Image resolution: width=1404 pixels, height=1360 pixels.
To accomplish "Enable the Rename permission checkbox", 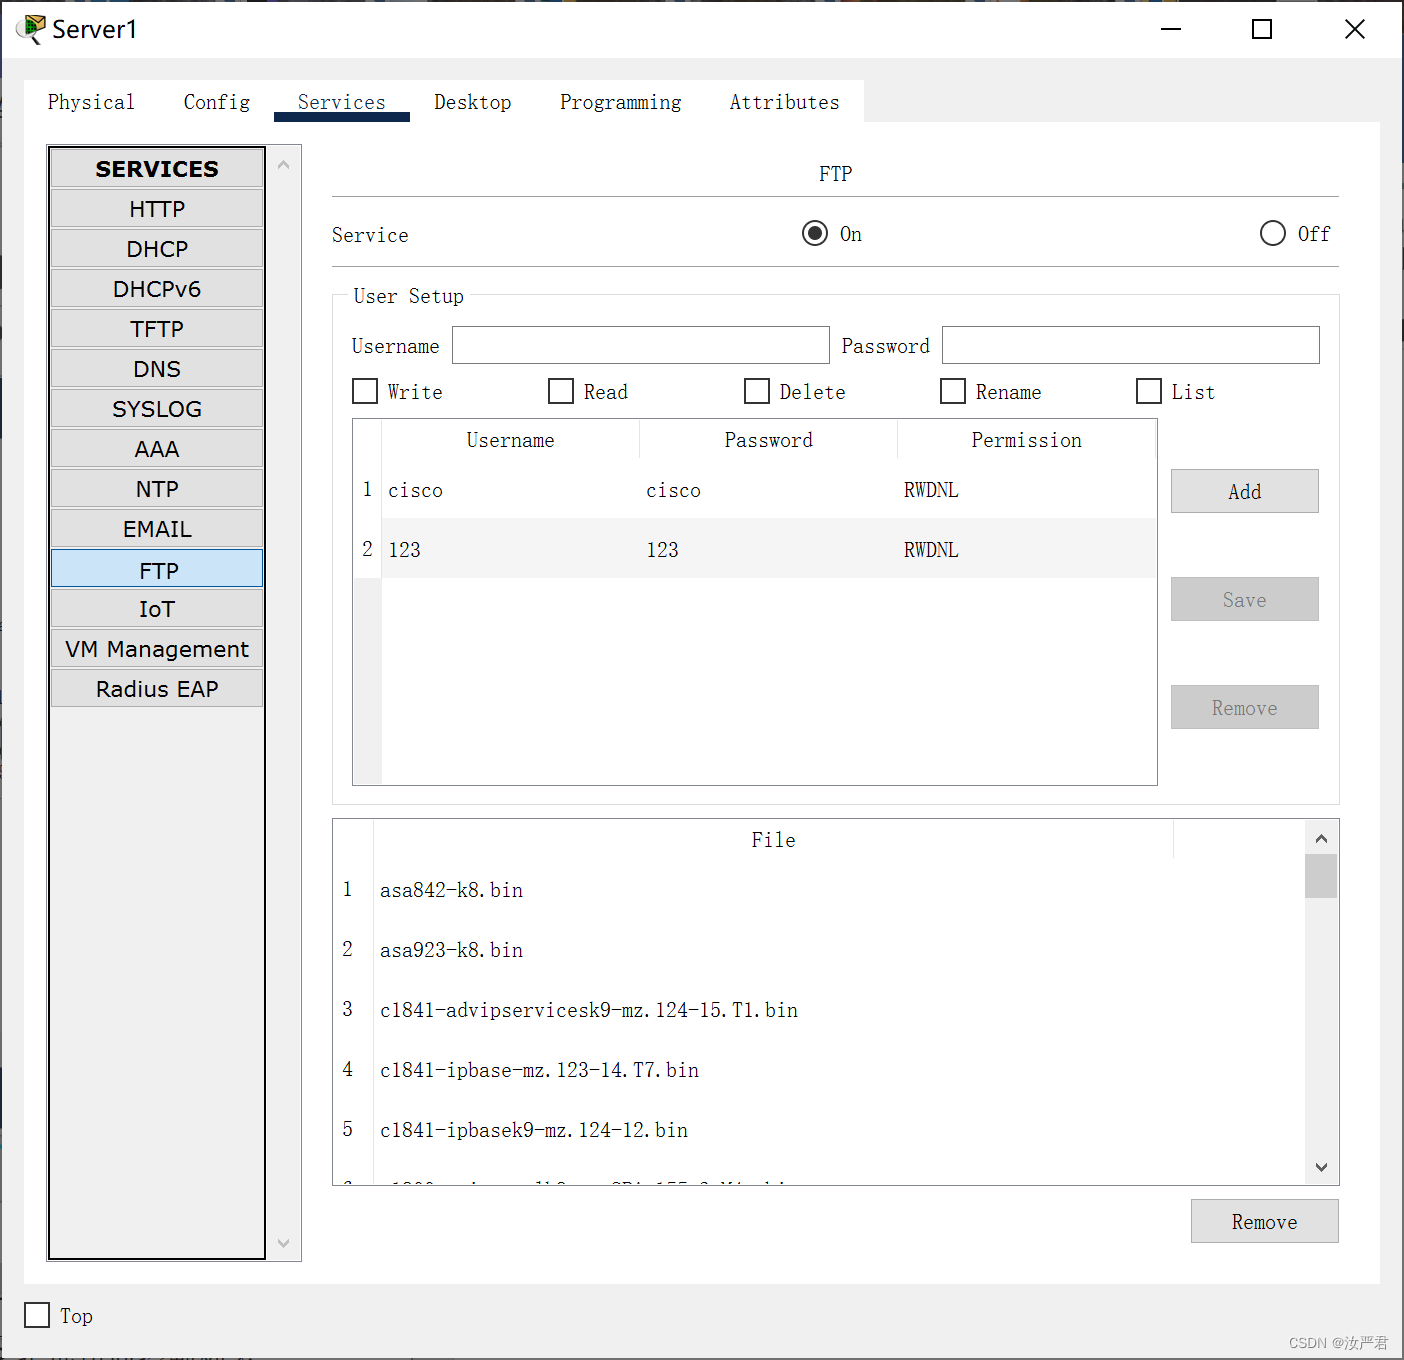I will click(x=953, y=391).
